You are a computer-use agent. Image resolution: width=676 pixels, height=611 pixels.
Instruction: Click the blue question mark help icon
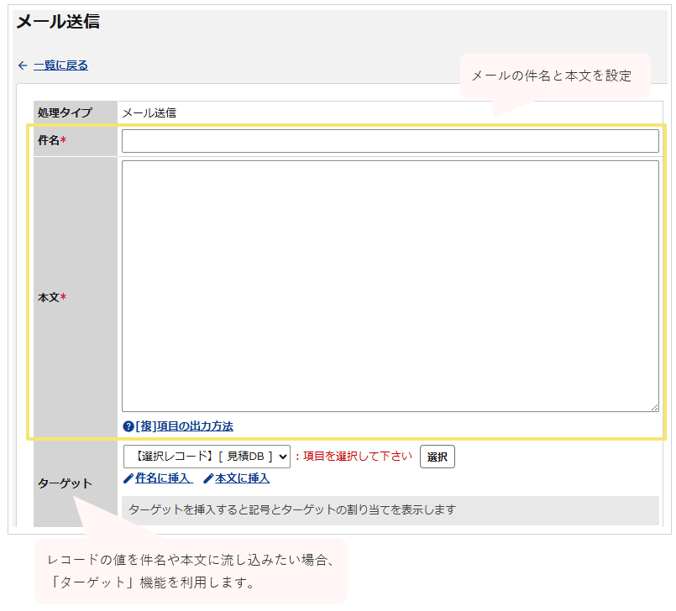pyautogui.click(x=128, y=426)
